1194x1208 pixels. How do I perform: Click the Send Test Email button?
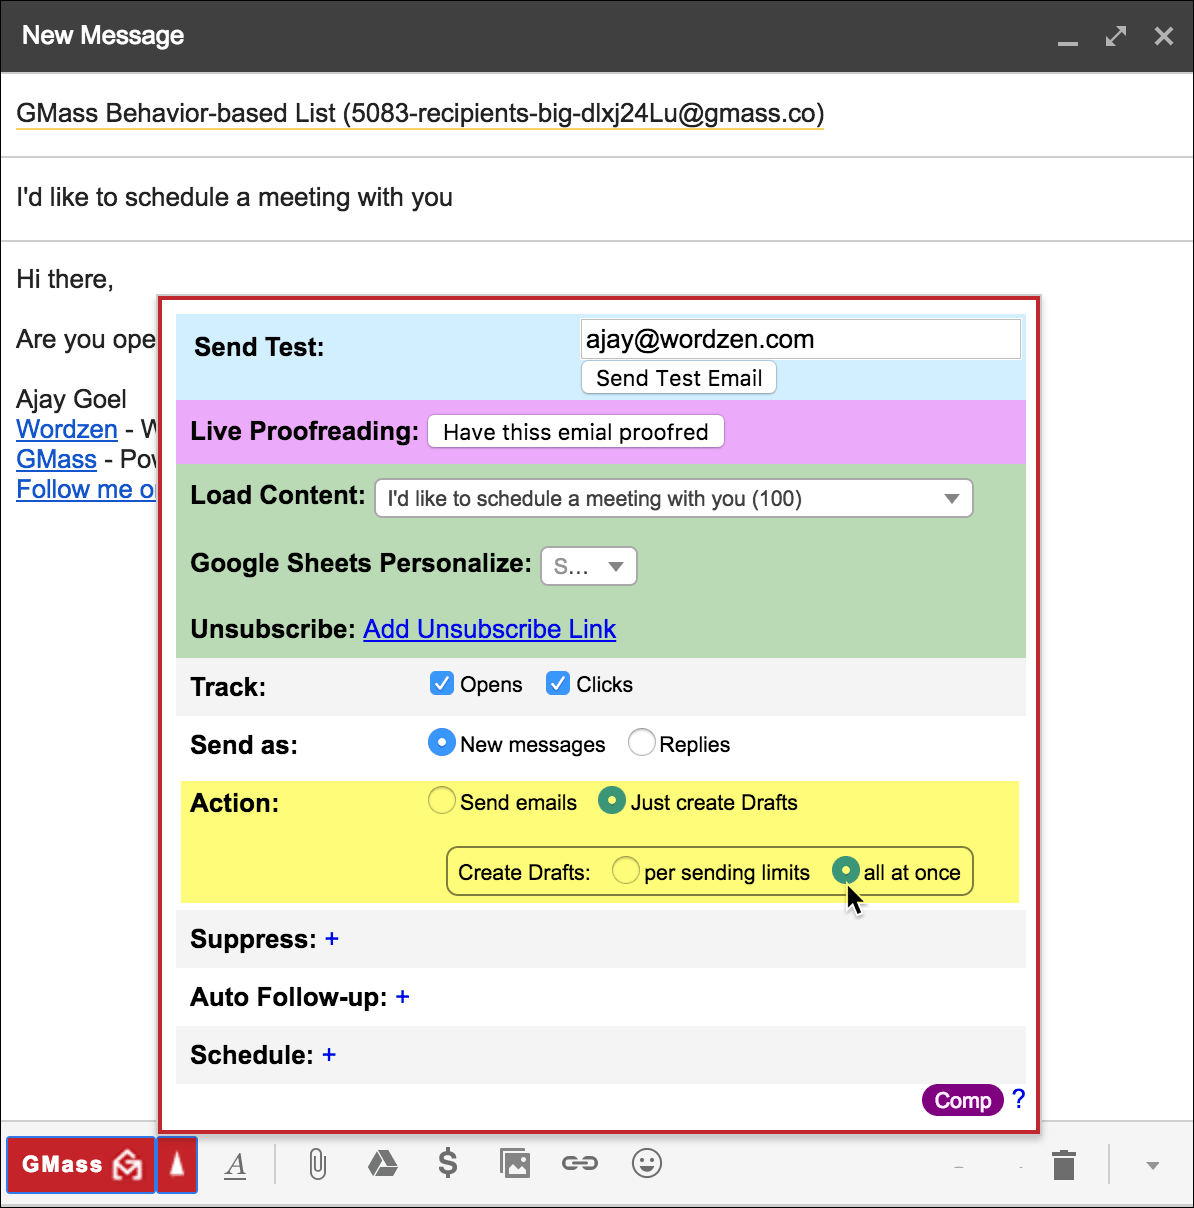[x=678, y=378]
